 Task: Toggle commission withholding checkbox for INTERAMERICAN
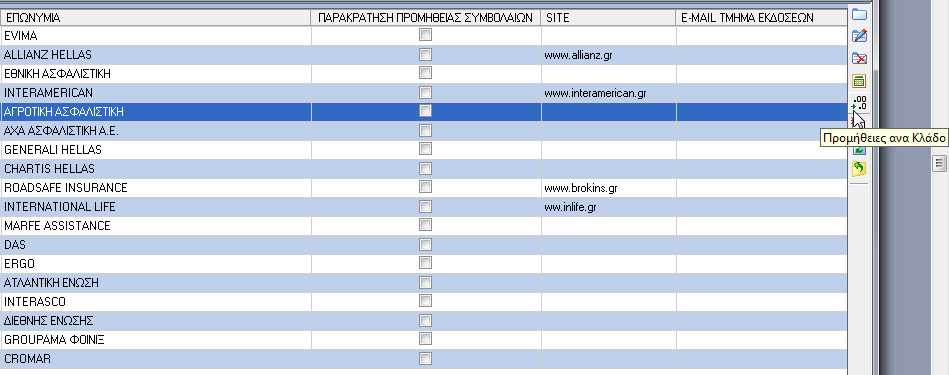tap(425, 93)
